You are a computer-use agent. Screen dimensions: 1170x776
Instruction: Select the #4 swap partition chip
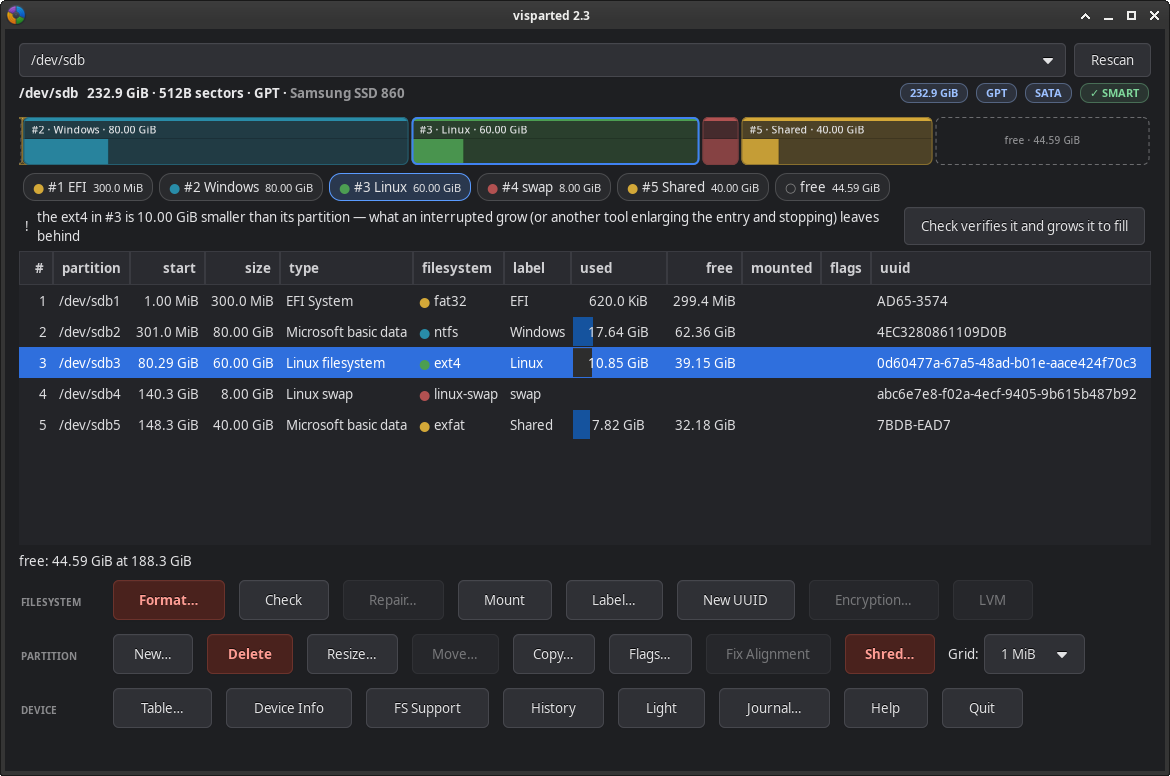[x=544, y=187]
